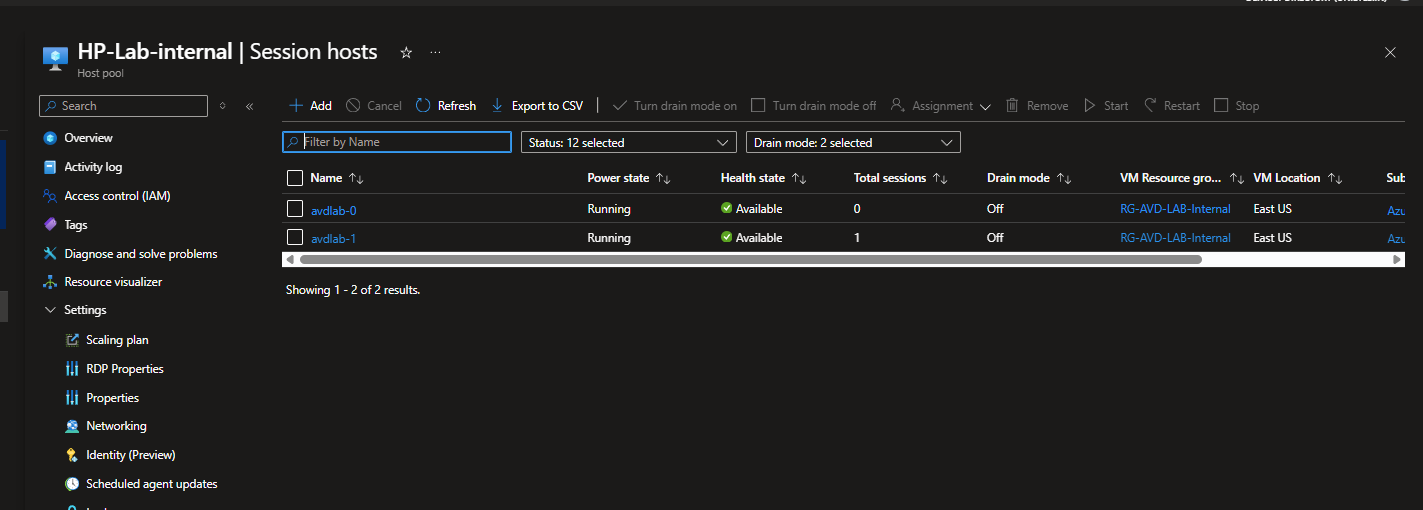Focus the sidebar Search box
Image resolution: width=1423 pixels, height=510 pixels.
point(123,106)
